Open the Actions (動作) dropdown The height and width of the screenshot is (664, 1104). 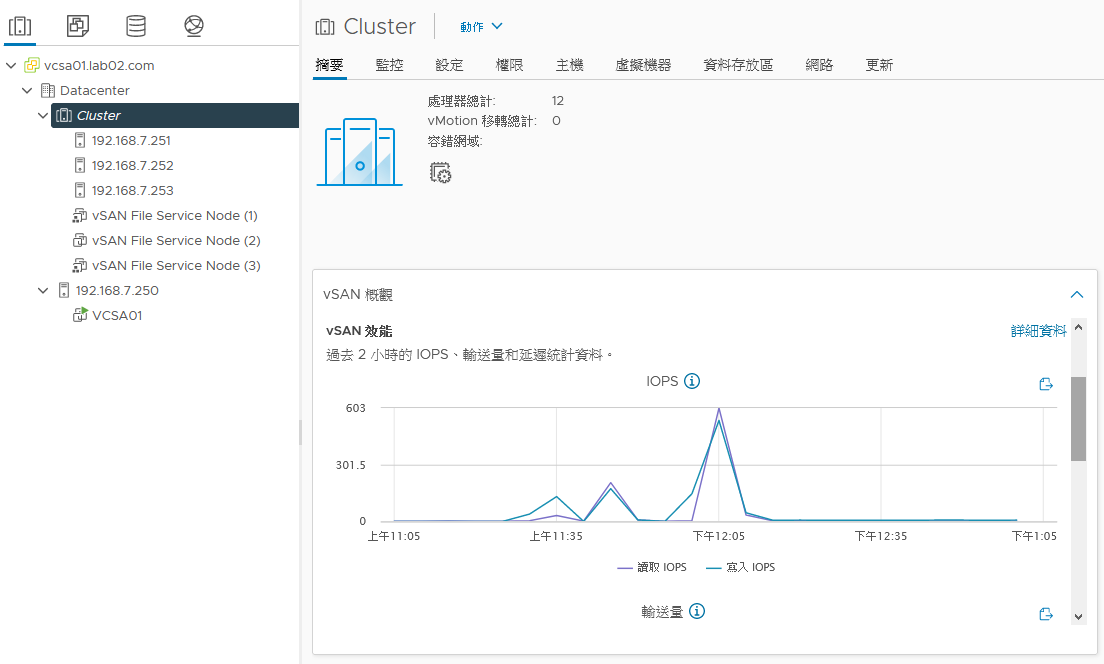click(482, 27)
